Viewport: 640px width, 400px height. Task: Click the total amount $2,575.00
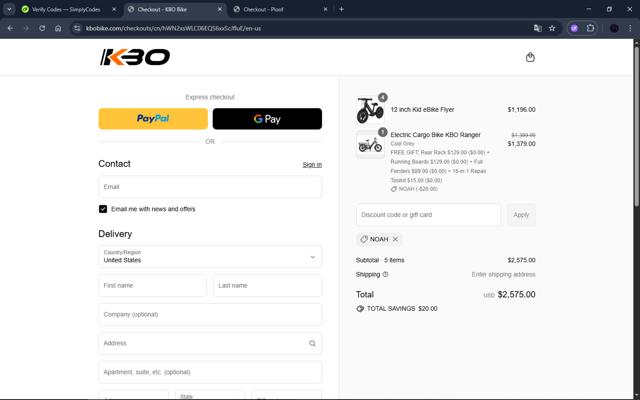click(x=516, y=295)
